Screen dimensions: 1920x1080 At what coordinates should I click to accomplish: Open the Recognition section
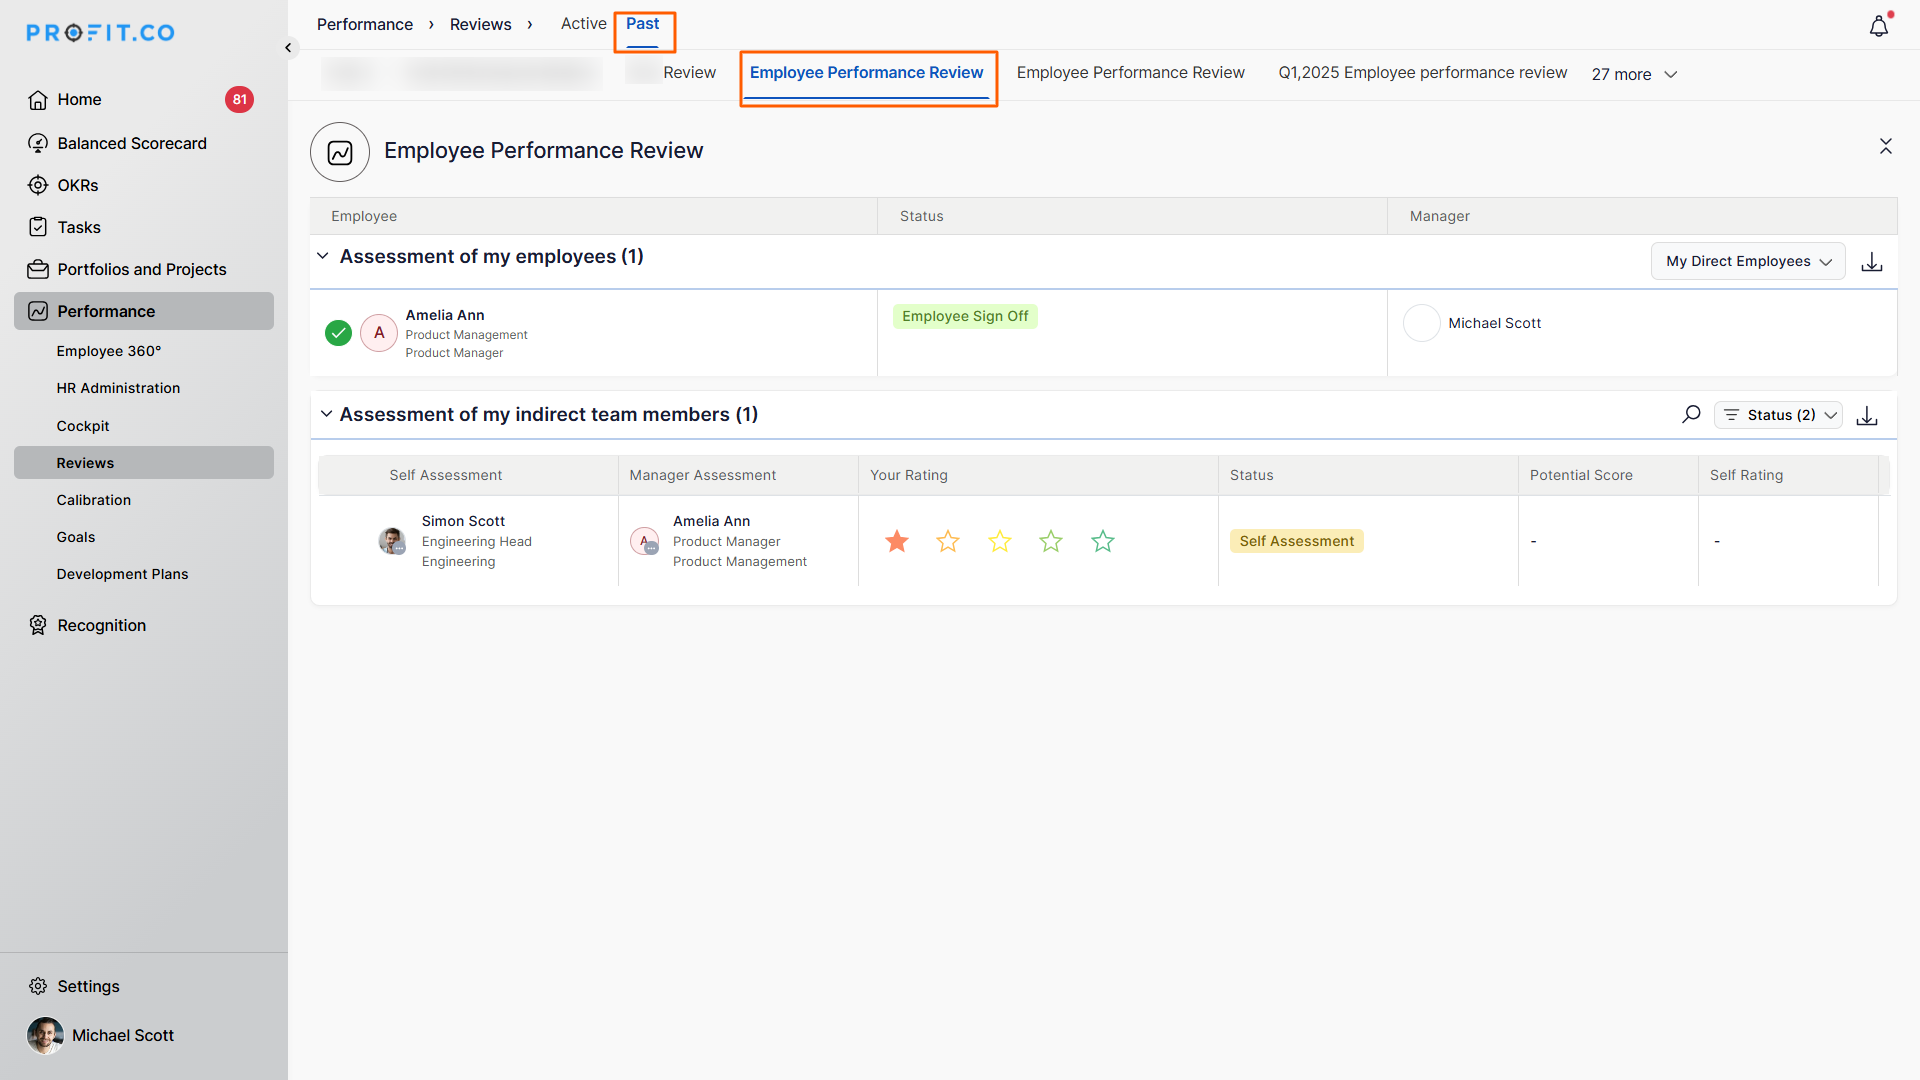101,625
